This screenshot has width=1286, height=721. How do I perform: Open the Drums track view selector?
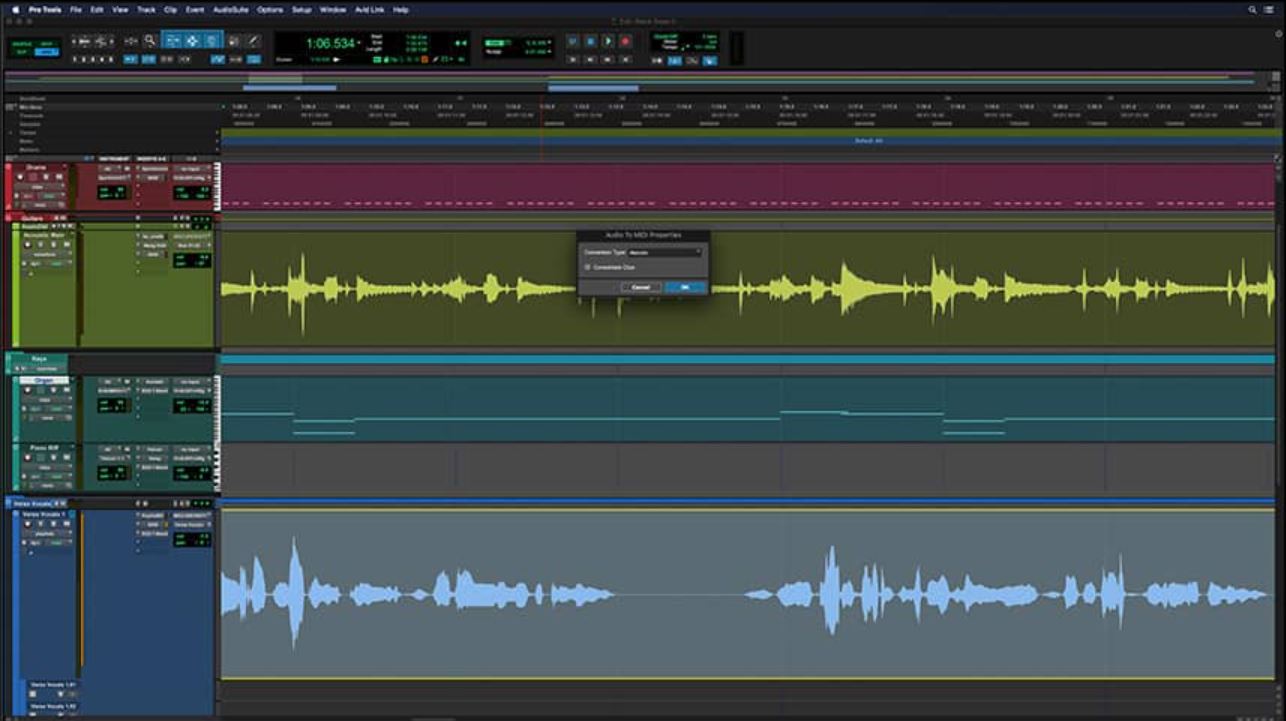coord(37,187)
